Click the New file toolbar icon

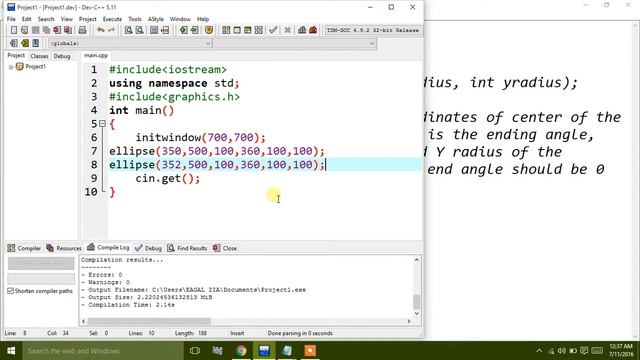point(14,30)
